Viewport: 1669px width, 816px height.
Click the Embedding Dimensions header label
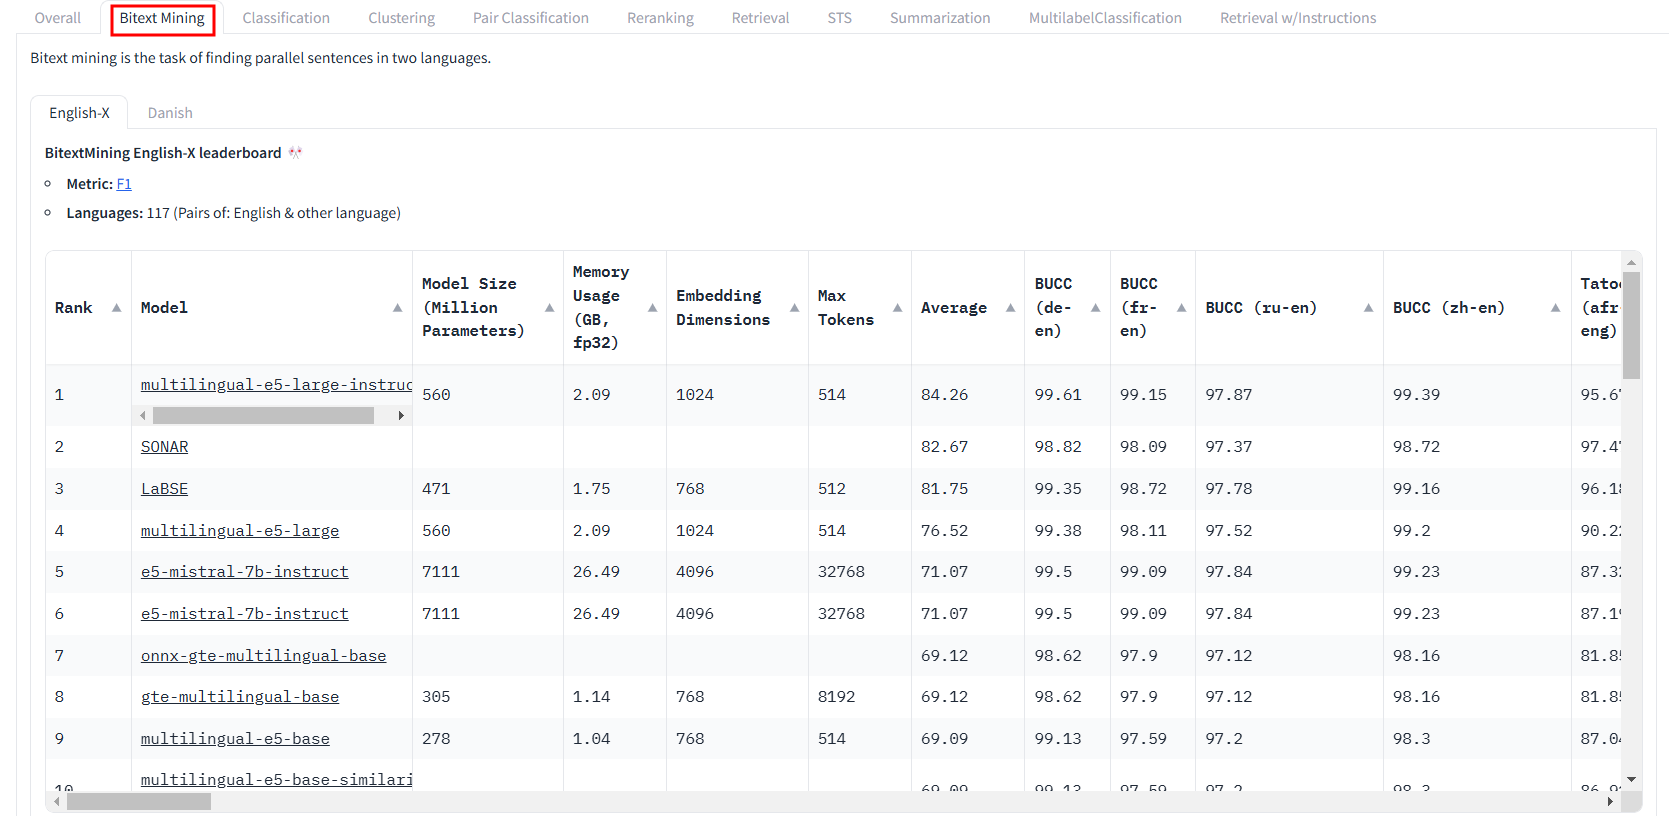[x=723, y=308]
